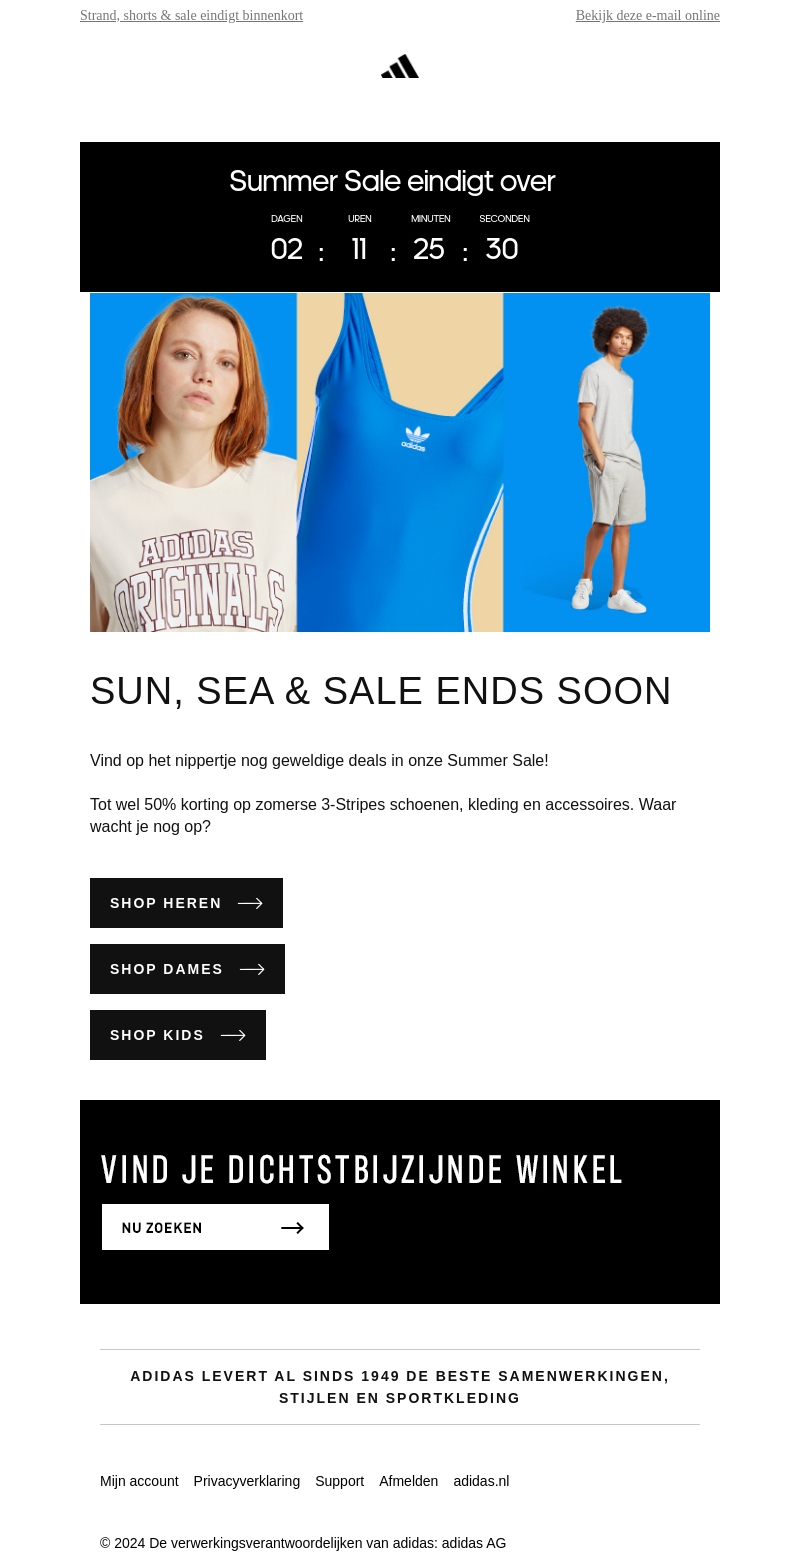Click the arrow icon on Shop Dames
The height and width of the screenshot is (1554, 800).
[x=252, y=969]
